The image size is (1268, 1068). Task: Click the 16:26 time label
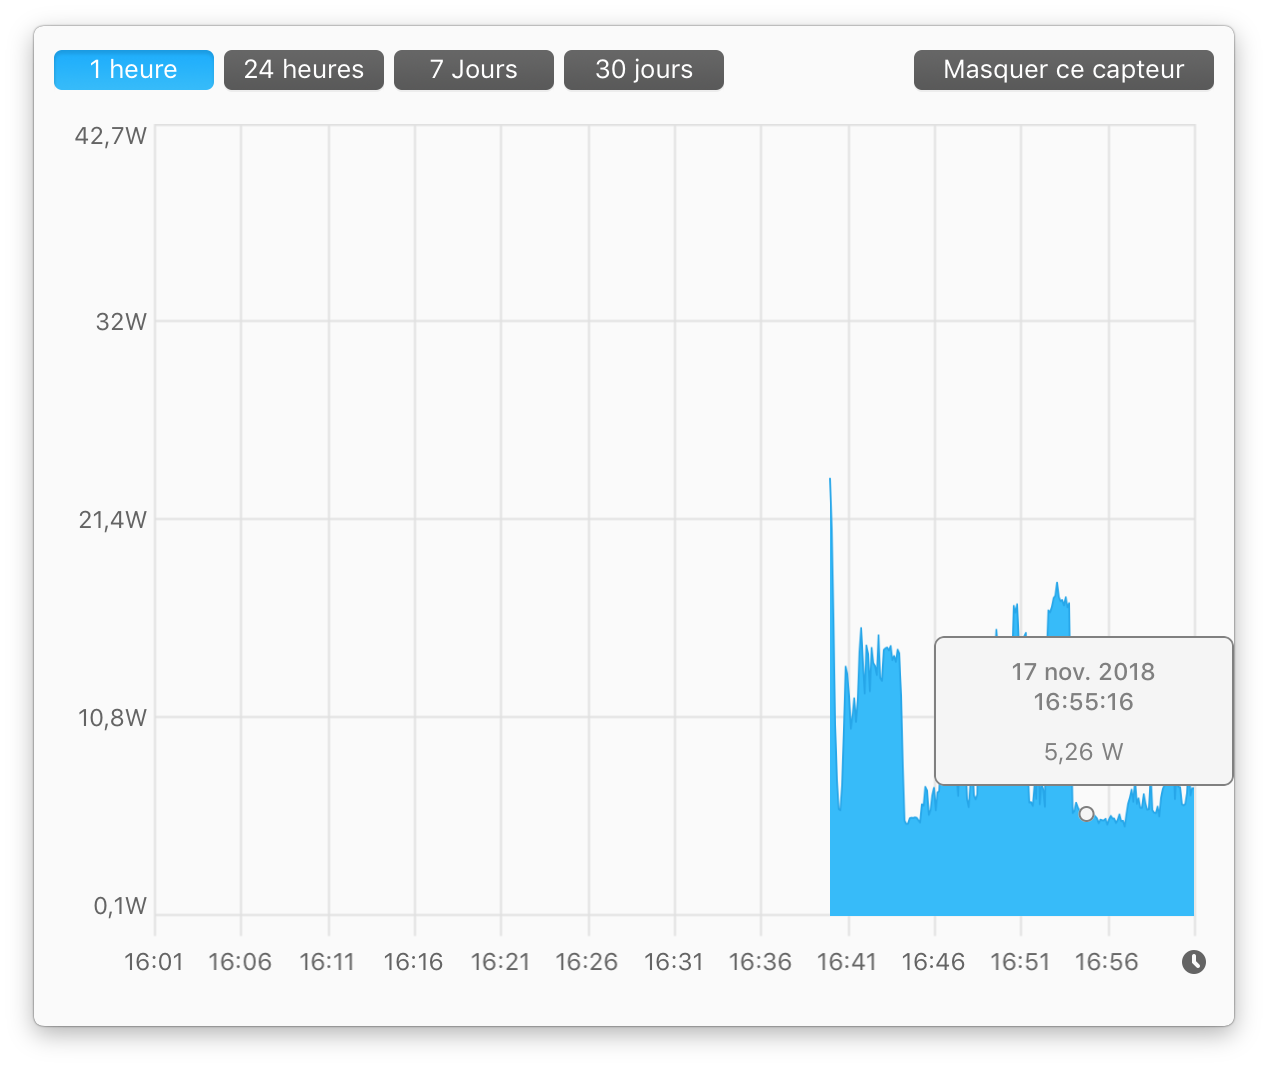tap(587, 962)
